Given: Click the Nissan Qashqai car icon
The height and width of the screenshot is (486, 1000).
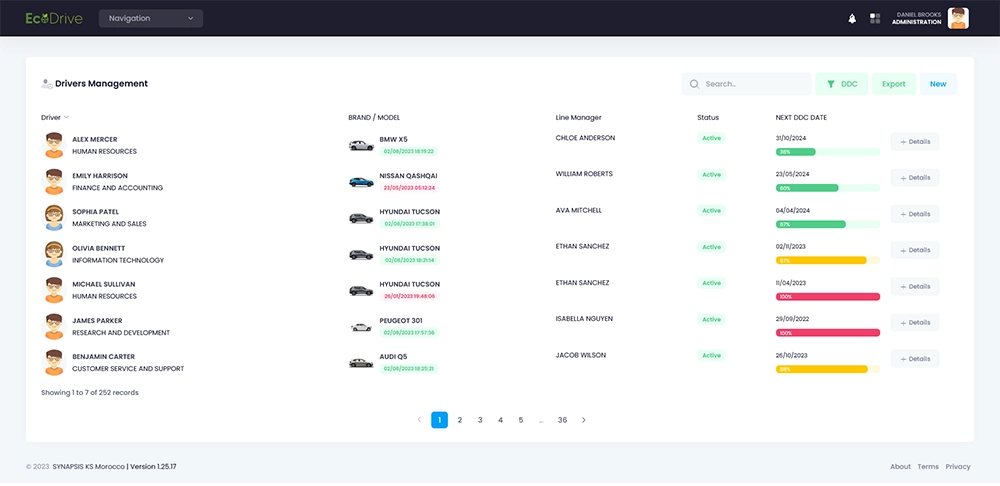Looking at the screenshot, I should pyautogui.click(x=361, y=182).
